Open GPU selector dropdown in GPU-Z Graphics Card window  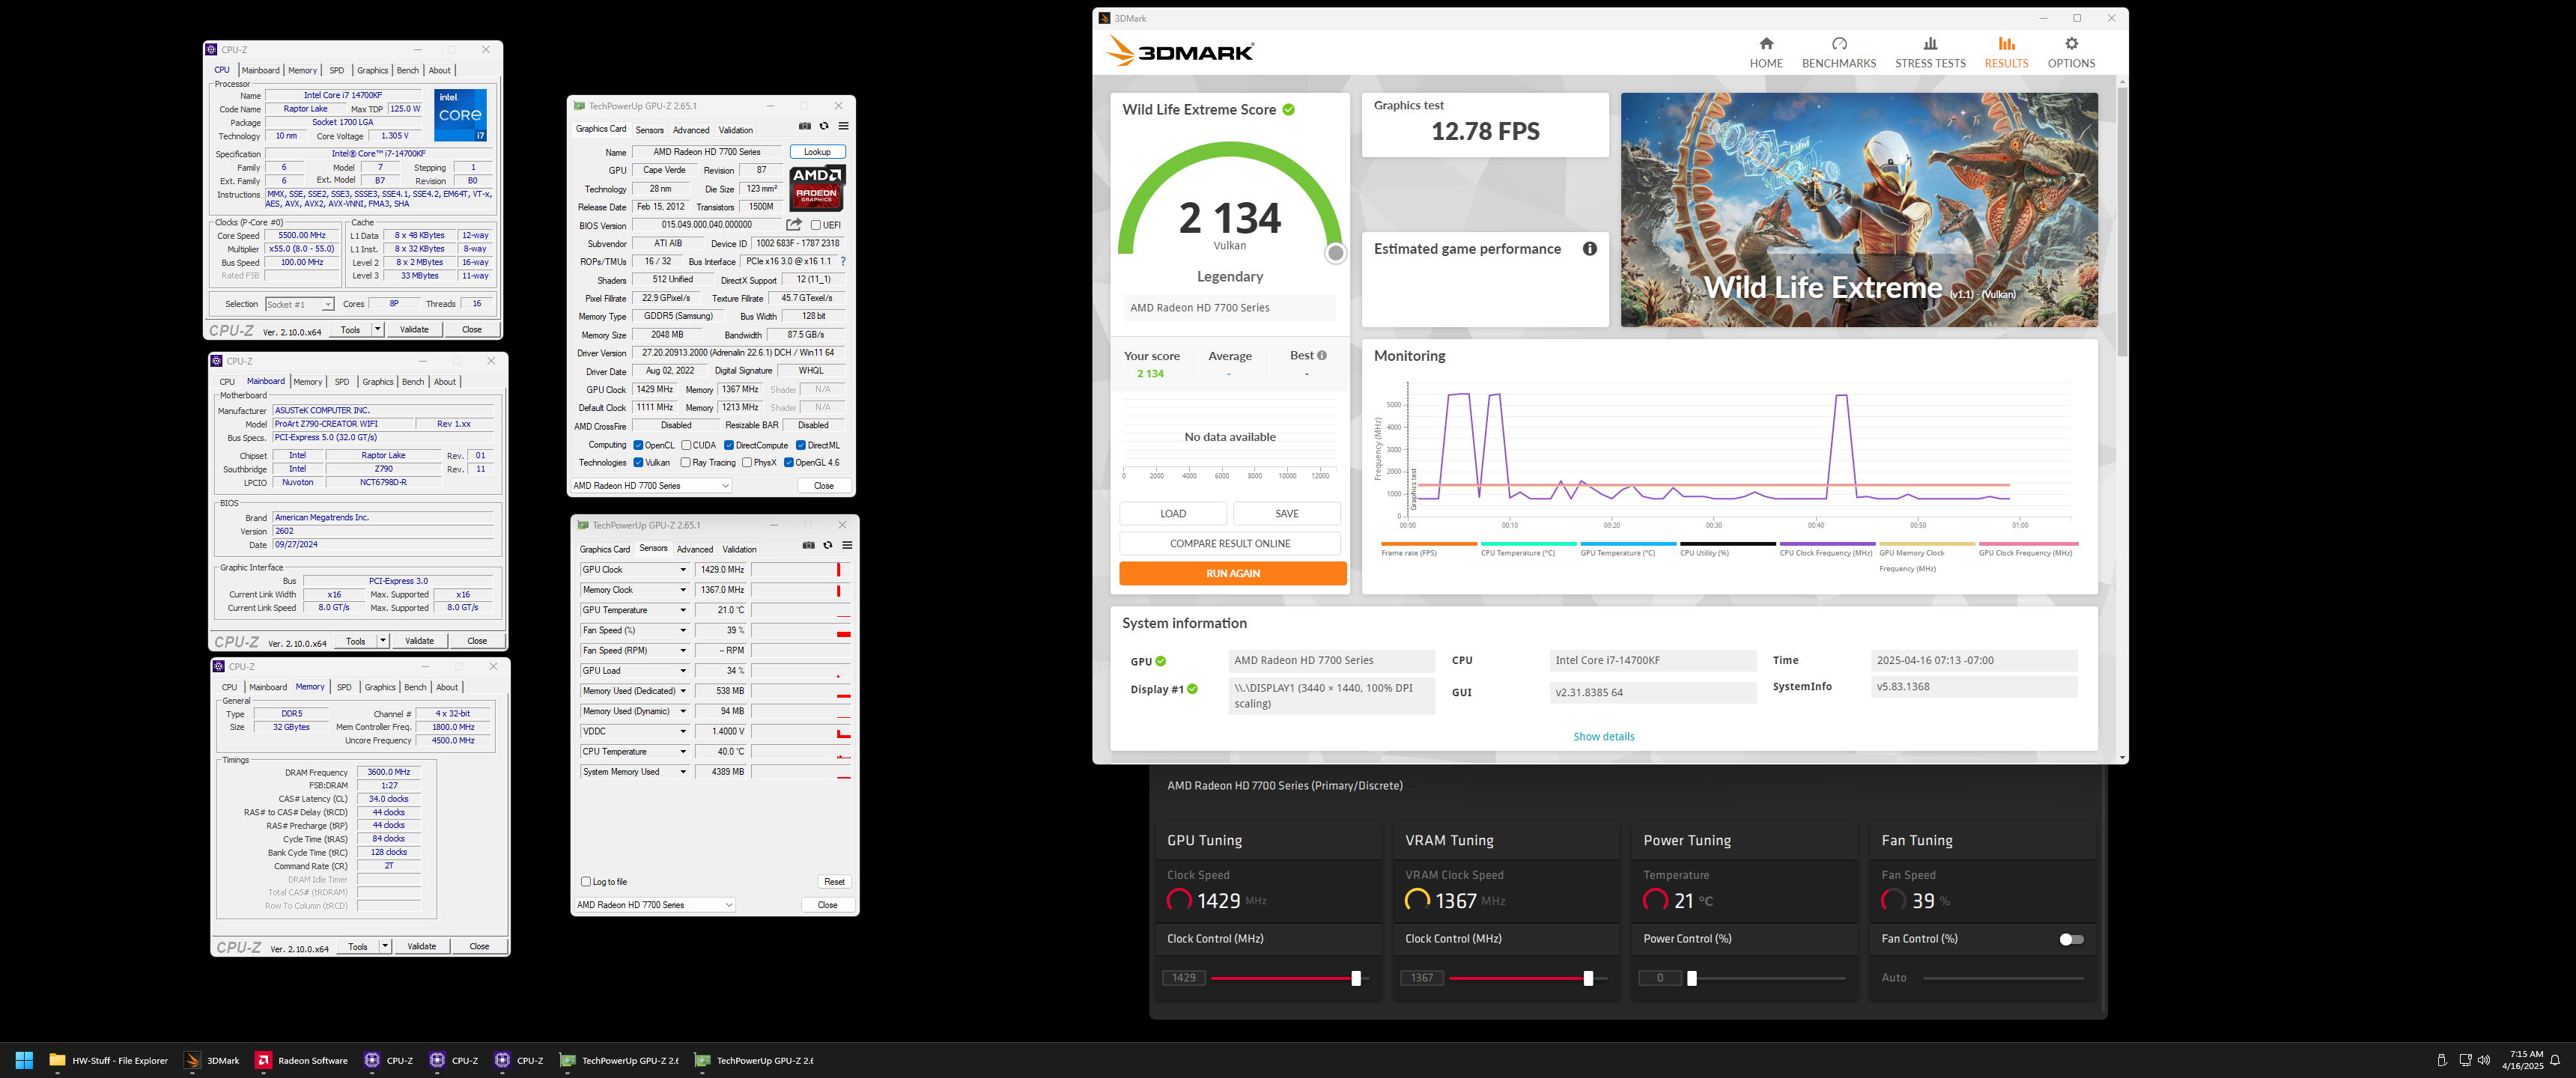tap(651, 486)
